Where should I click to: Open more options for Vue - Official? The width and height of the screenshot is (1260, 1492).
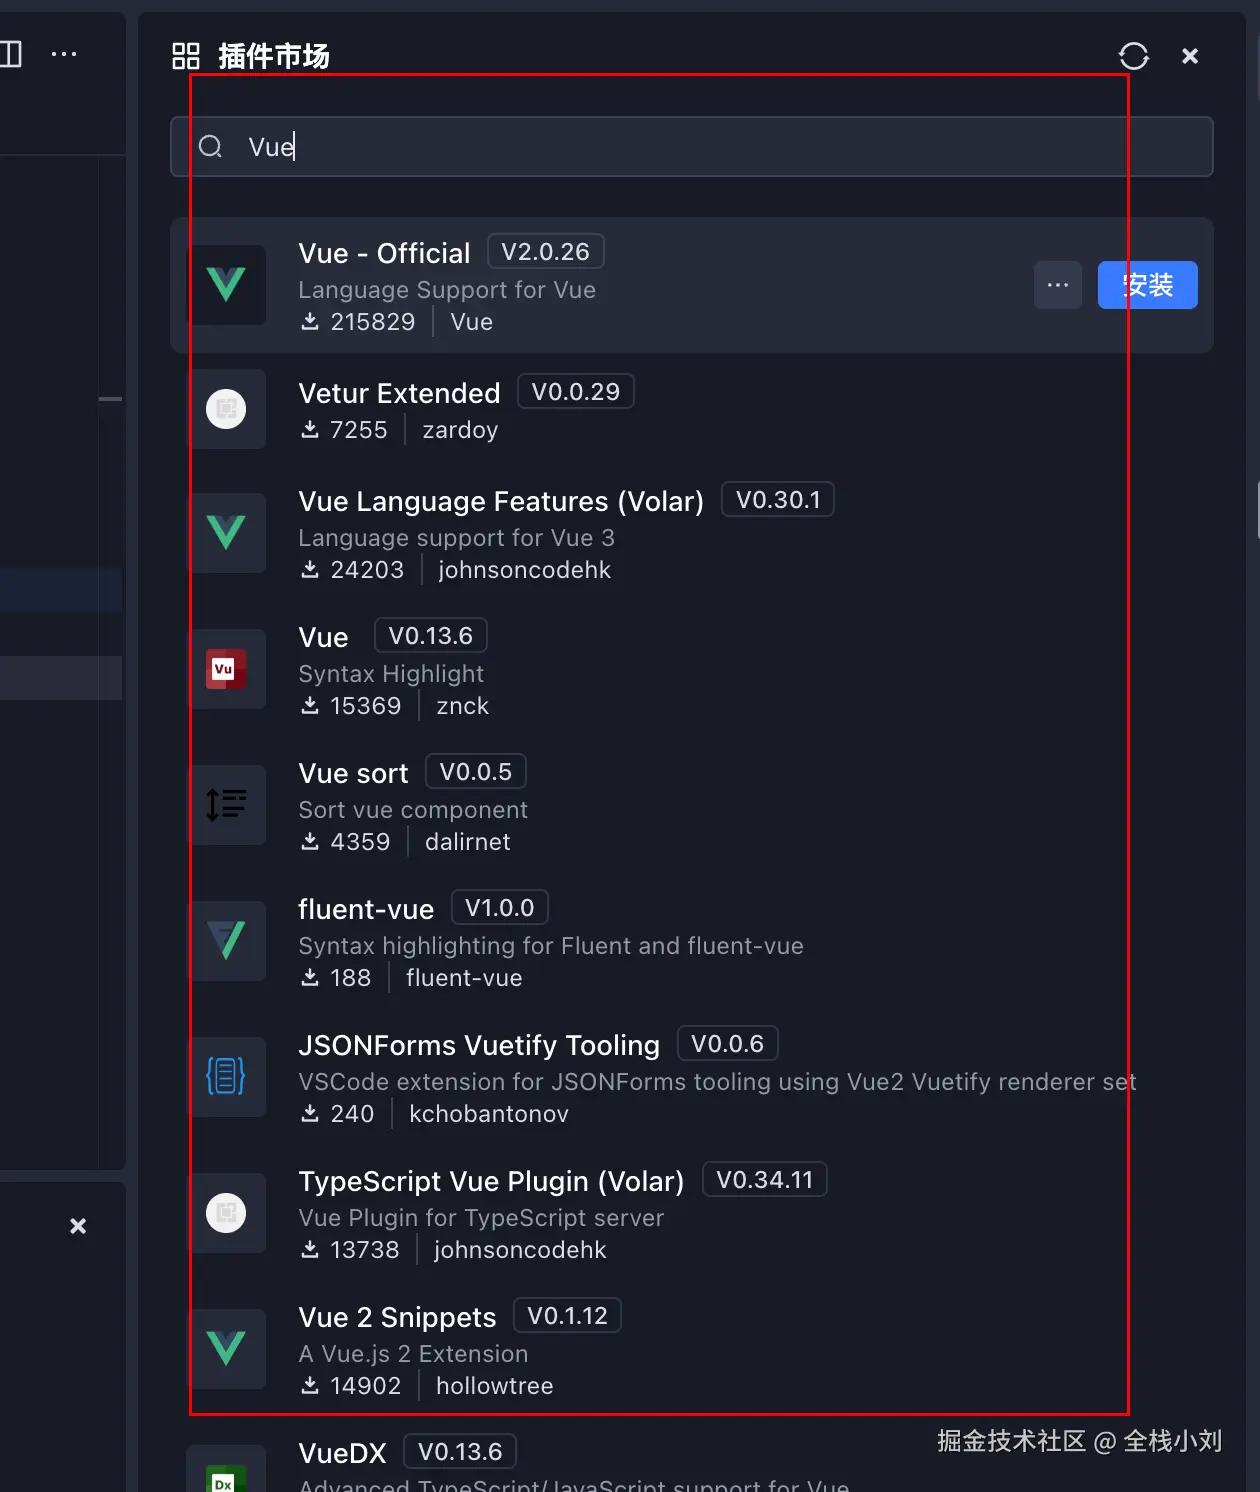(x=1058, y=285)
